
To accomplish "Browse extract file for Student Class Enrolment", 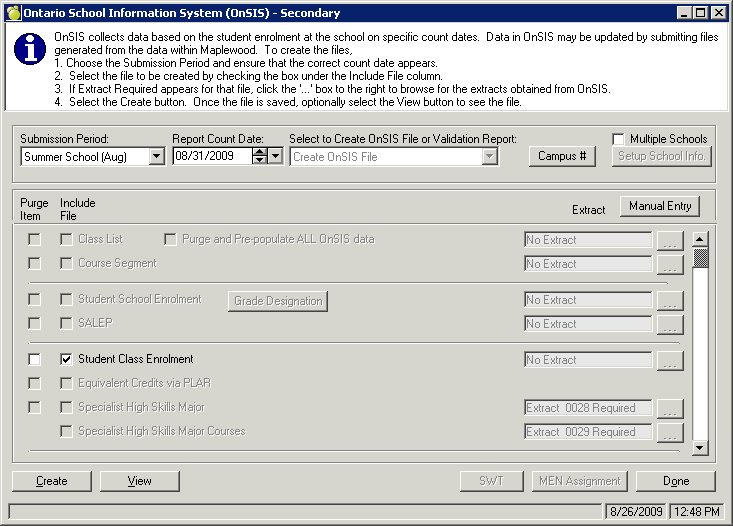I will 670,360.
